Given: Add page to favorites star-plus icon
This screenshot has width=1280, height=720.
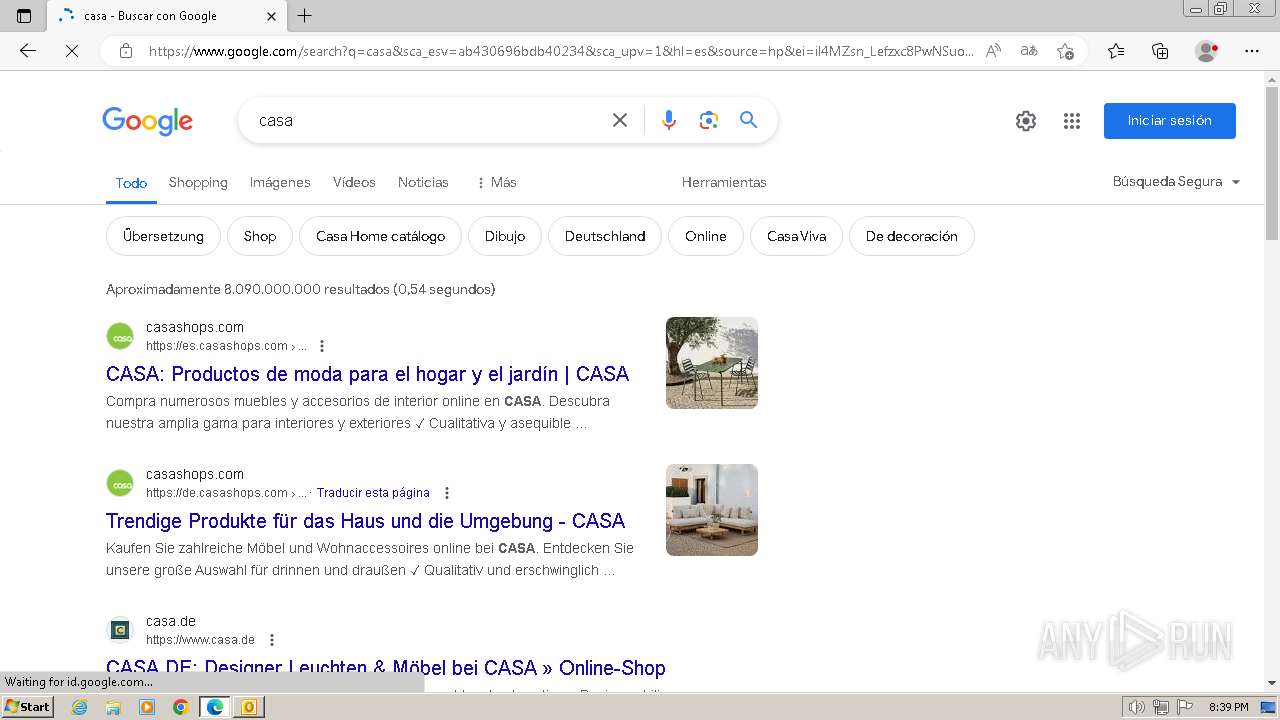Looking at the screenshot, I should point(1065,51).
